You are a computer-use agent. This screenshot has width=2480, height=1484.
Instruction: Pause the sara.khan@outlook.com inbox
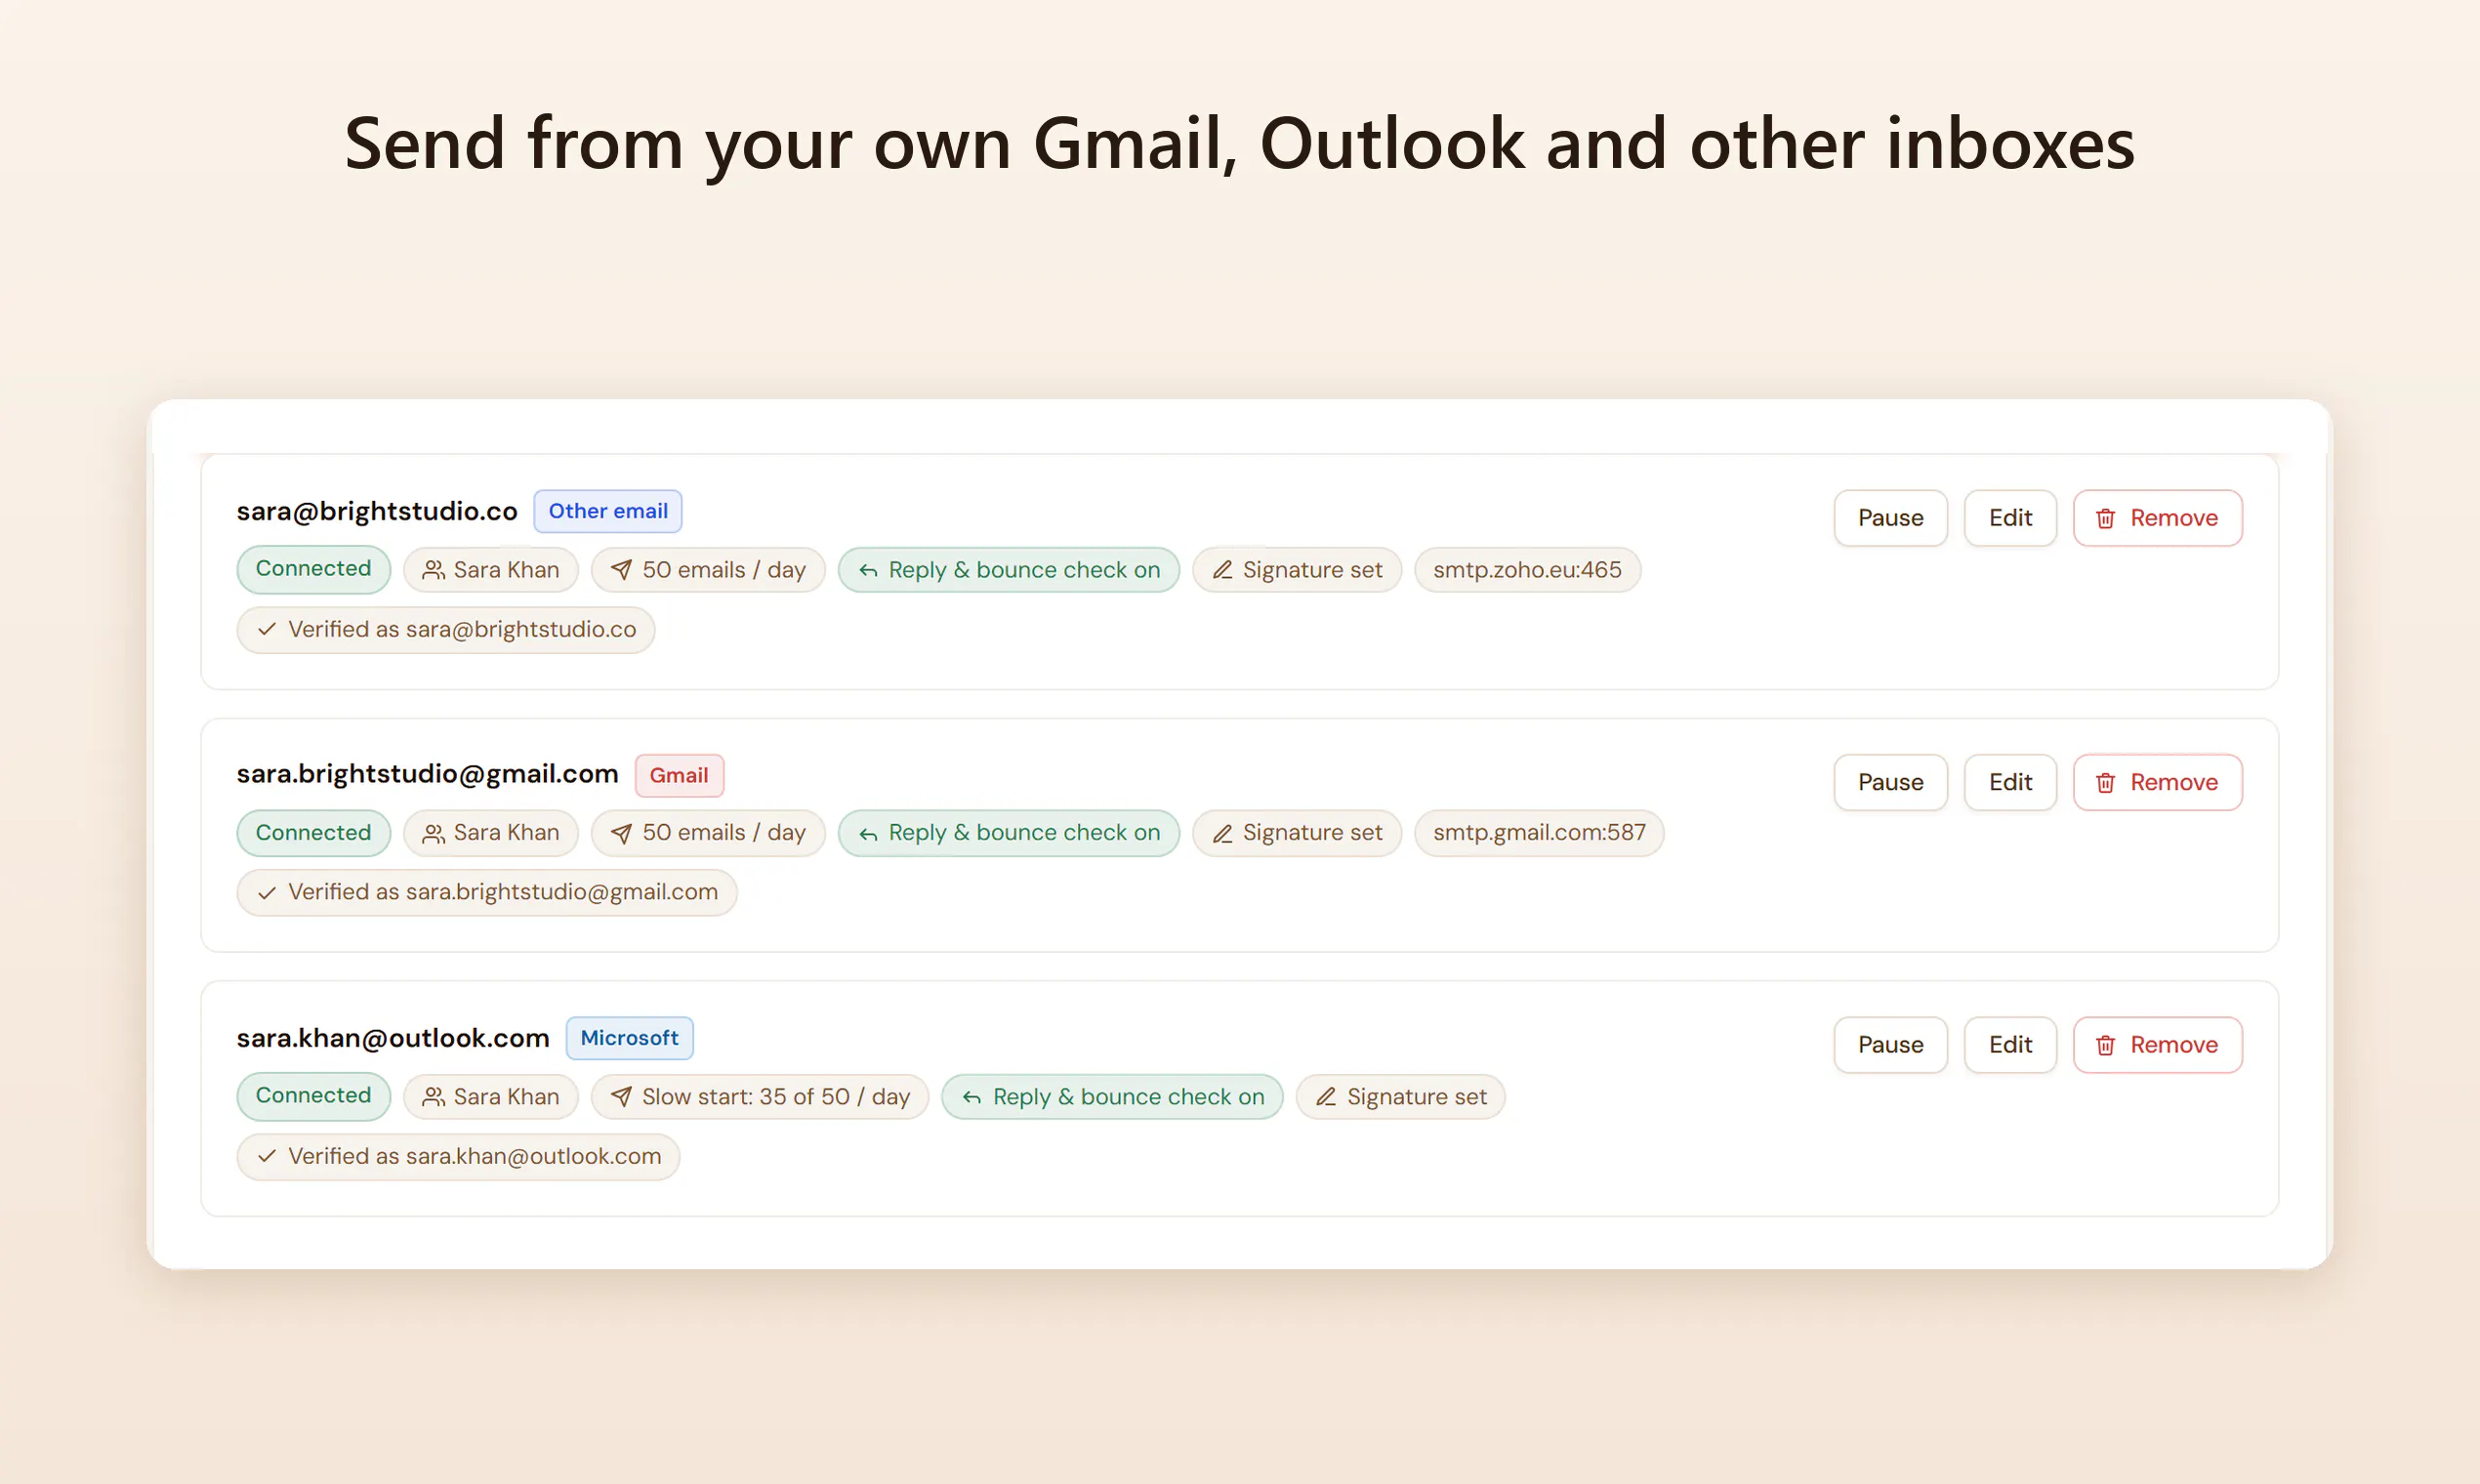click(1890, 1045)
